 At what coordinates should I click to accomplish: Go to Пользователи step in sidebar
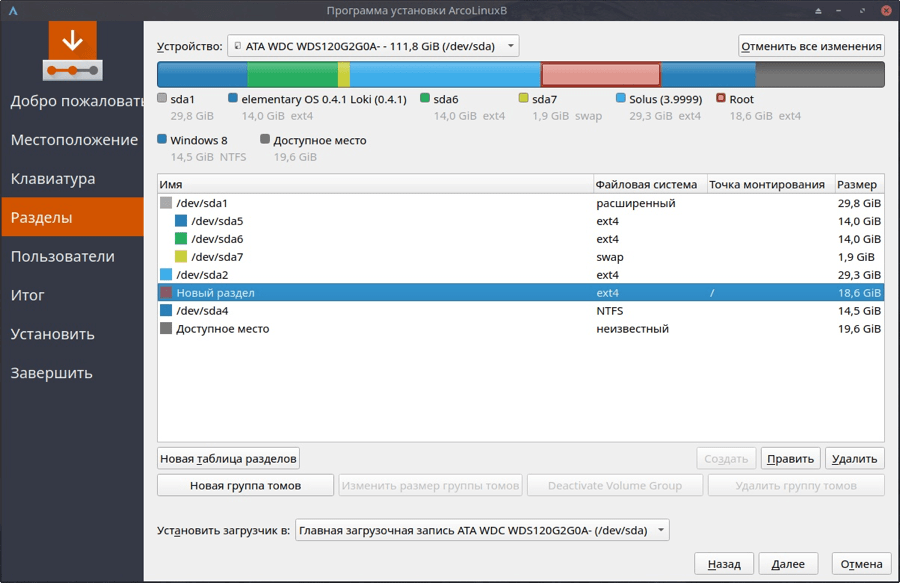[63, 256]
